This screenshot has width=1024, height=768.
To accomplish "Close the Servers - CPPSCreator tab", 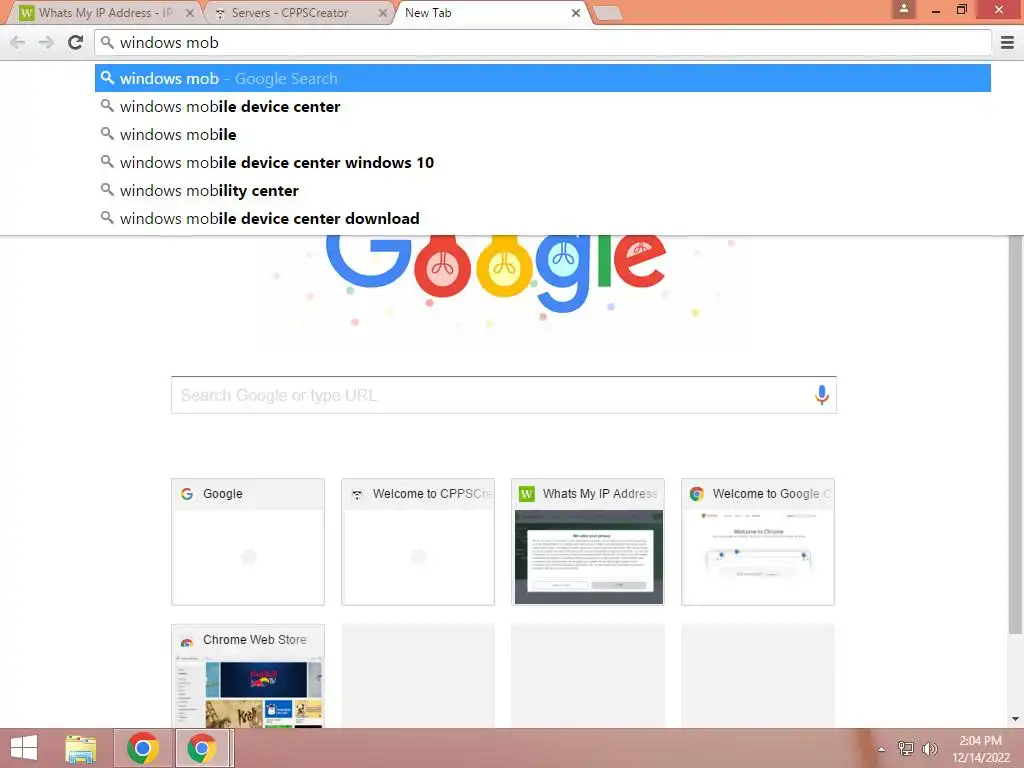I will tap(383, 12).
